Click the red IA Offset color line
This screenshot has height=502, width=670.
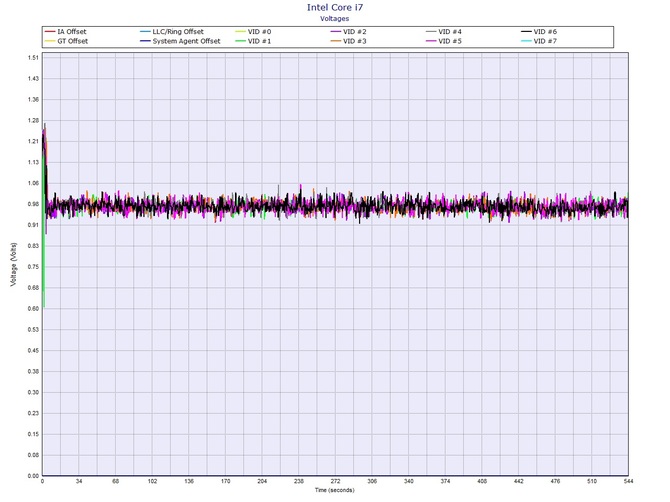point(50,32)
